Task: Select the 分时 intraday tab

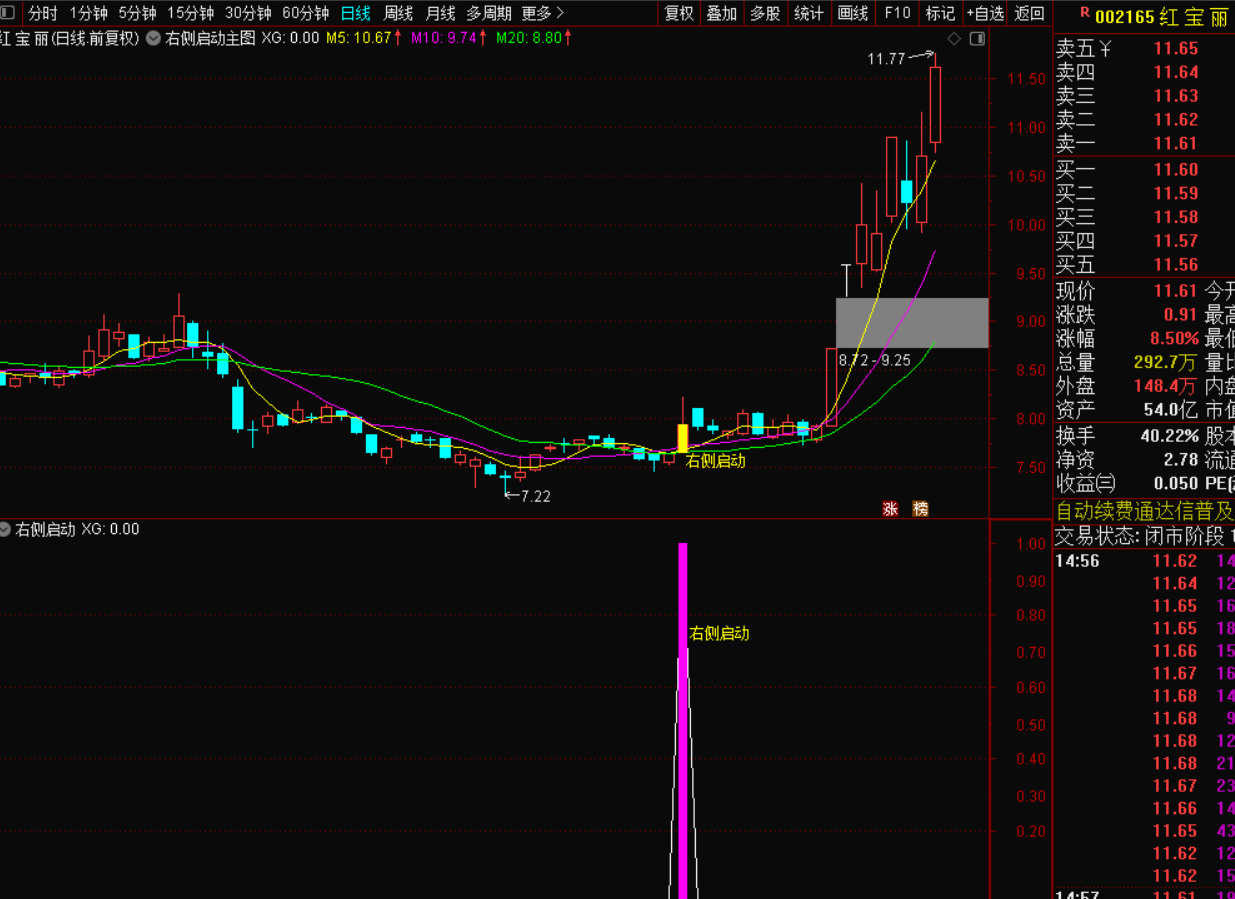Action: 42,13
